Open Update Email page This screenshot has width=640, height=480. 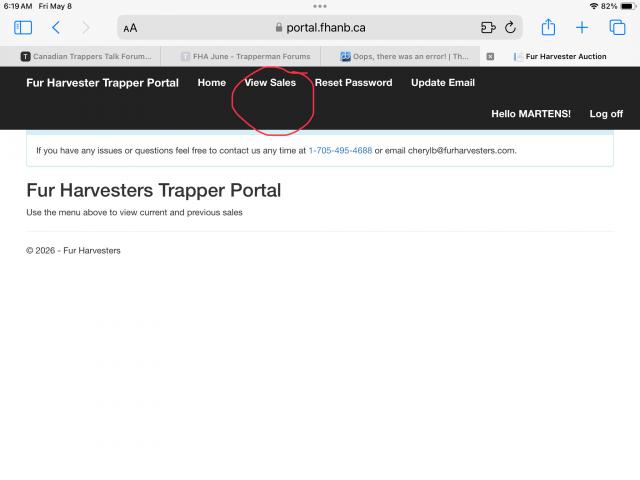click(x=443, y=82)
